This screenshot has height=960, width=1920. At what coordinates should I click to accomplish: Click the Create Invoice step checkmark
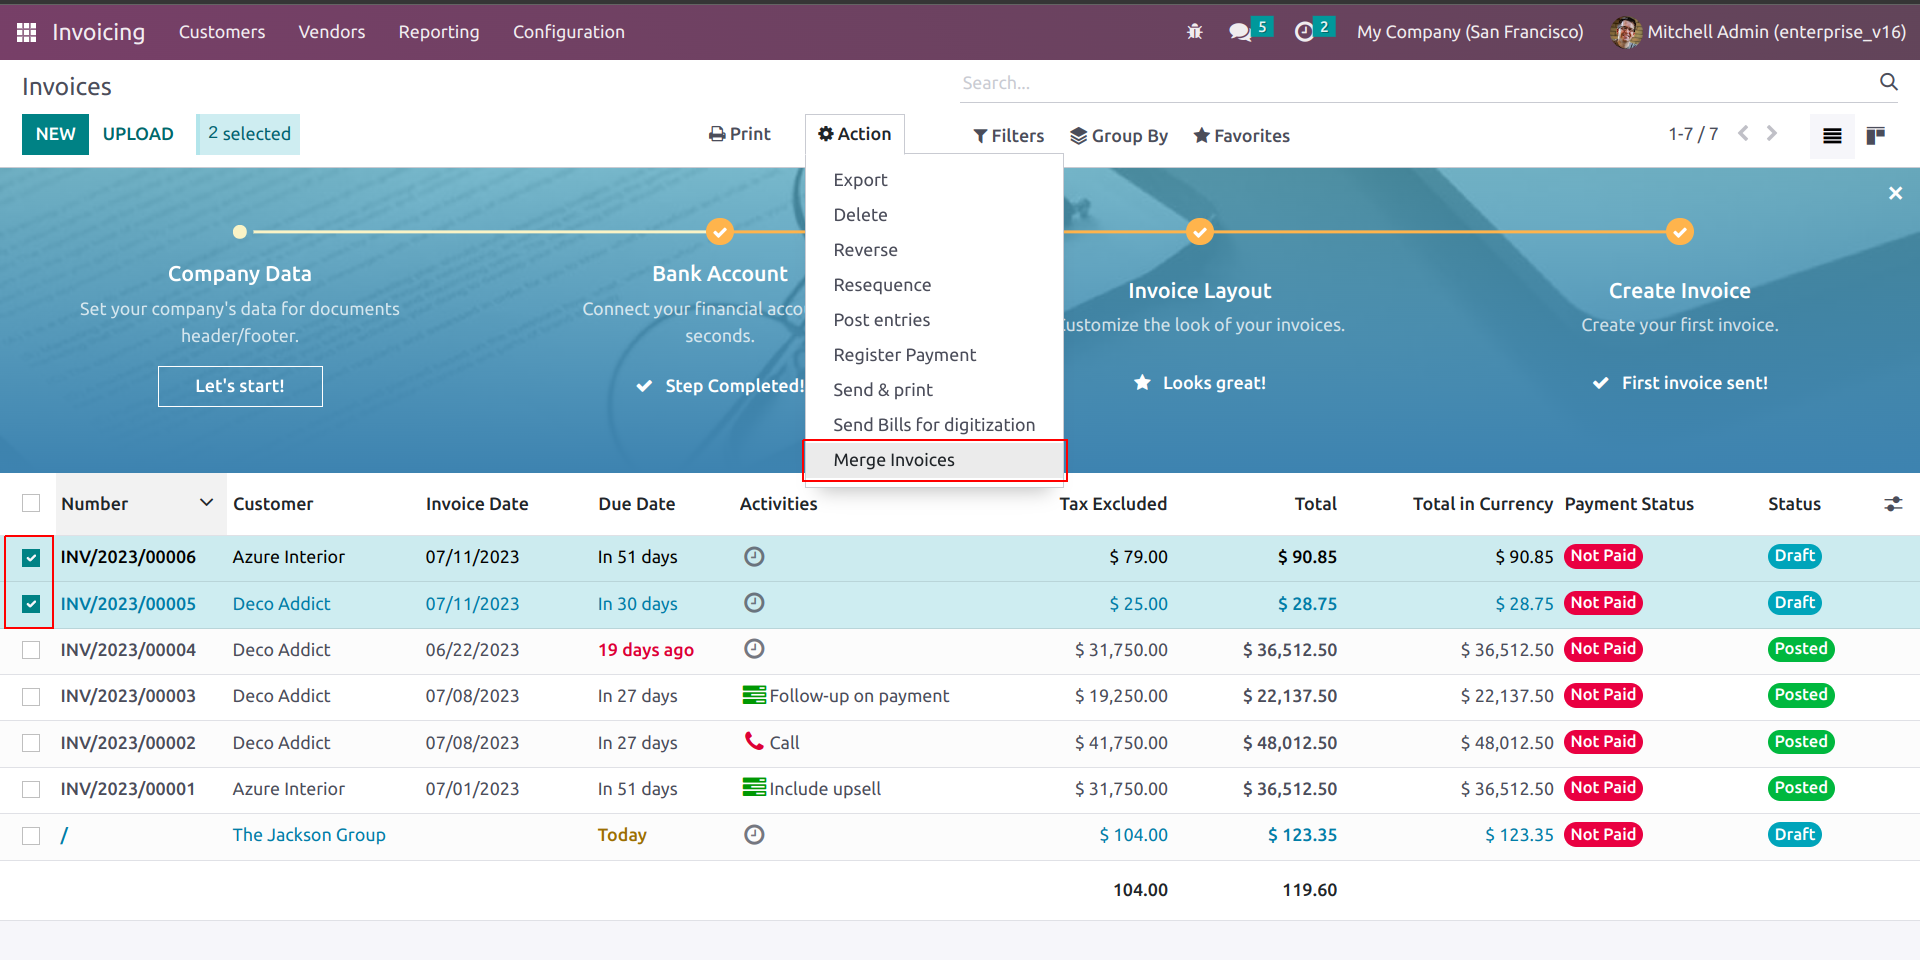click(x=1680, y=232)
